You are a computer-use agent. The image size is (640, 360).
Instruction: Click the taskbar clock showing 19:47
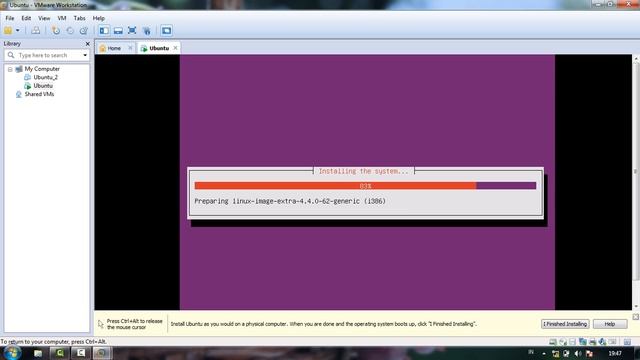pos(615,353)
